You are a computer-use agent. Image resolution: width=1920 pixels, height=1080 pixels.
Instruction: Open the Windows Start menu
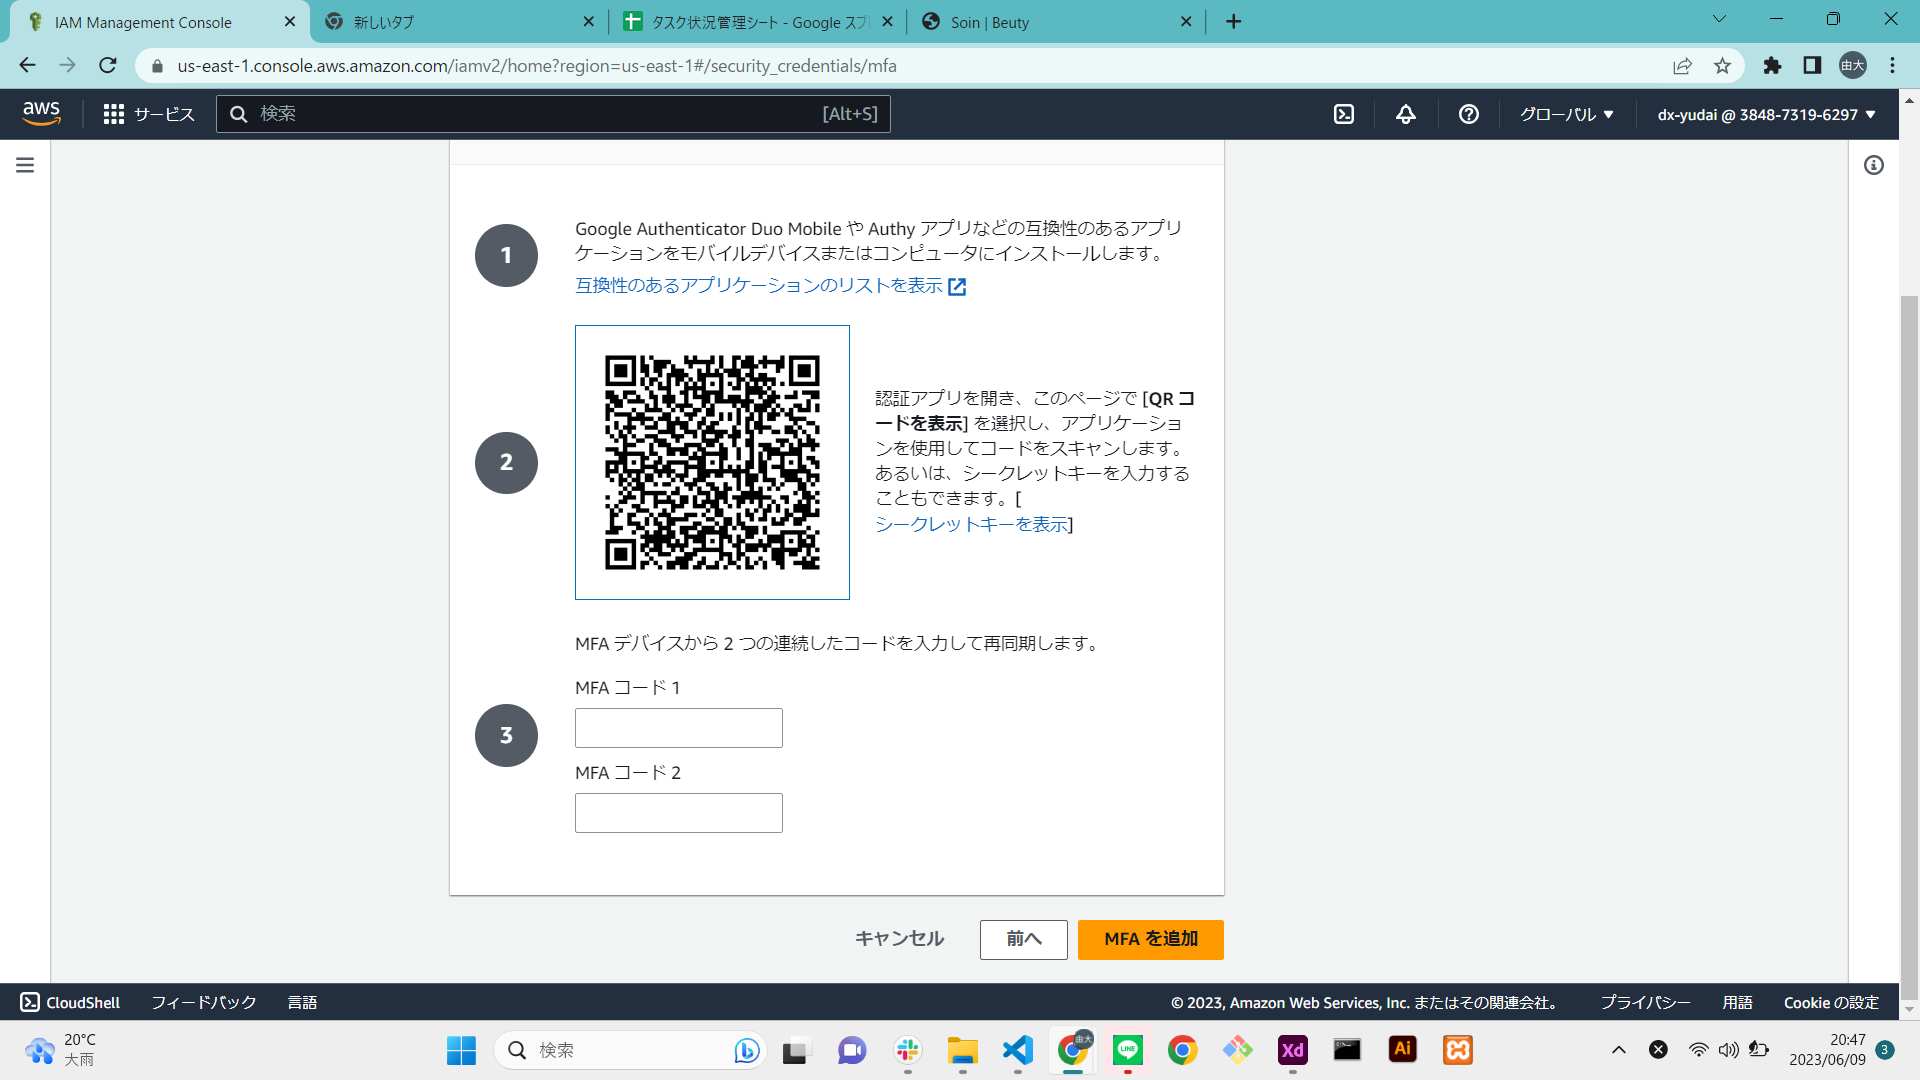[461, 1050]
